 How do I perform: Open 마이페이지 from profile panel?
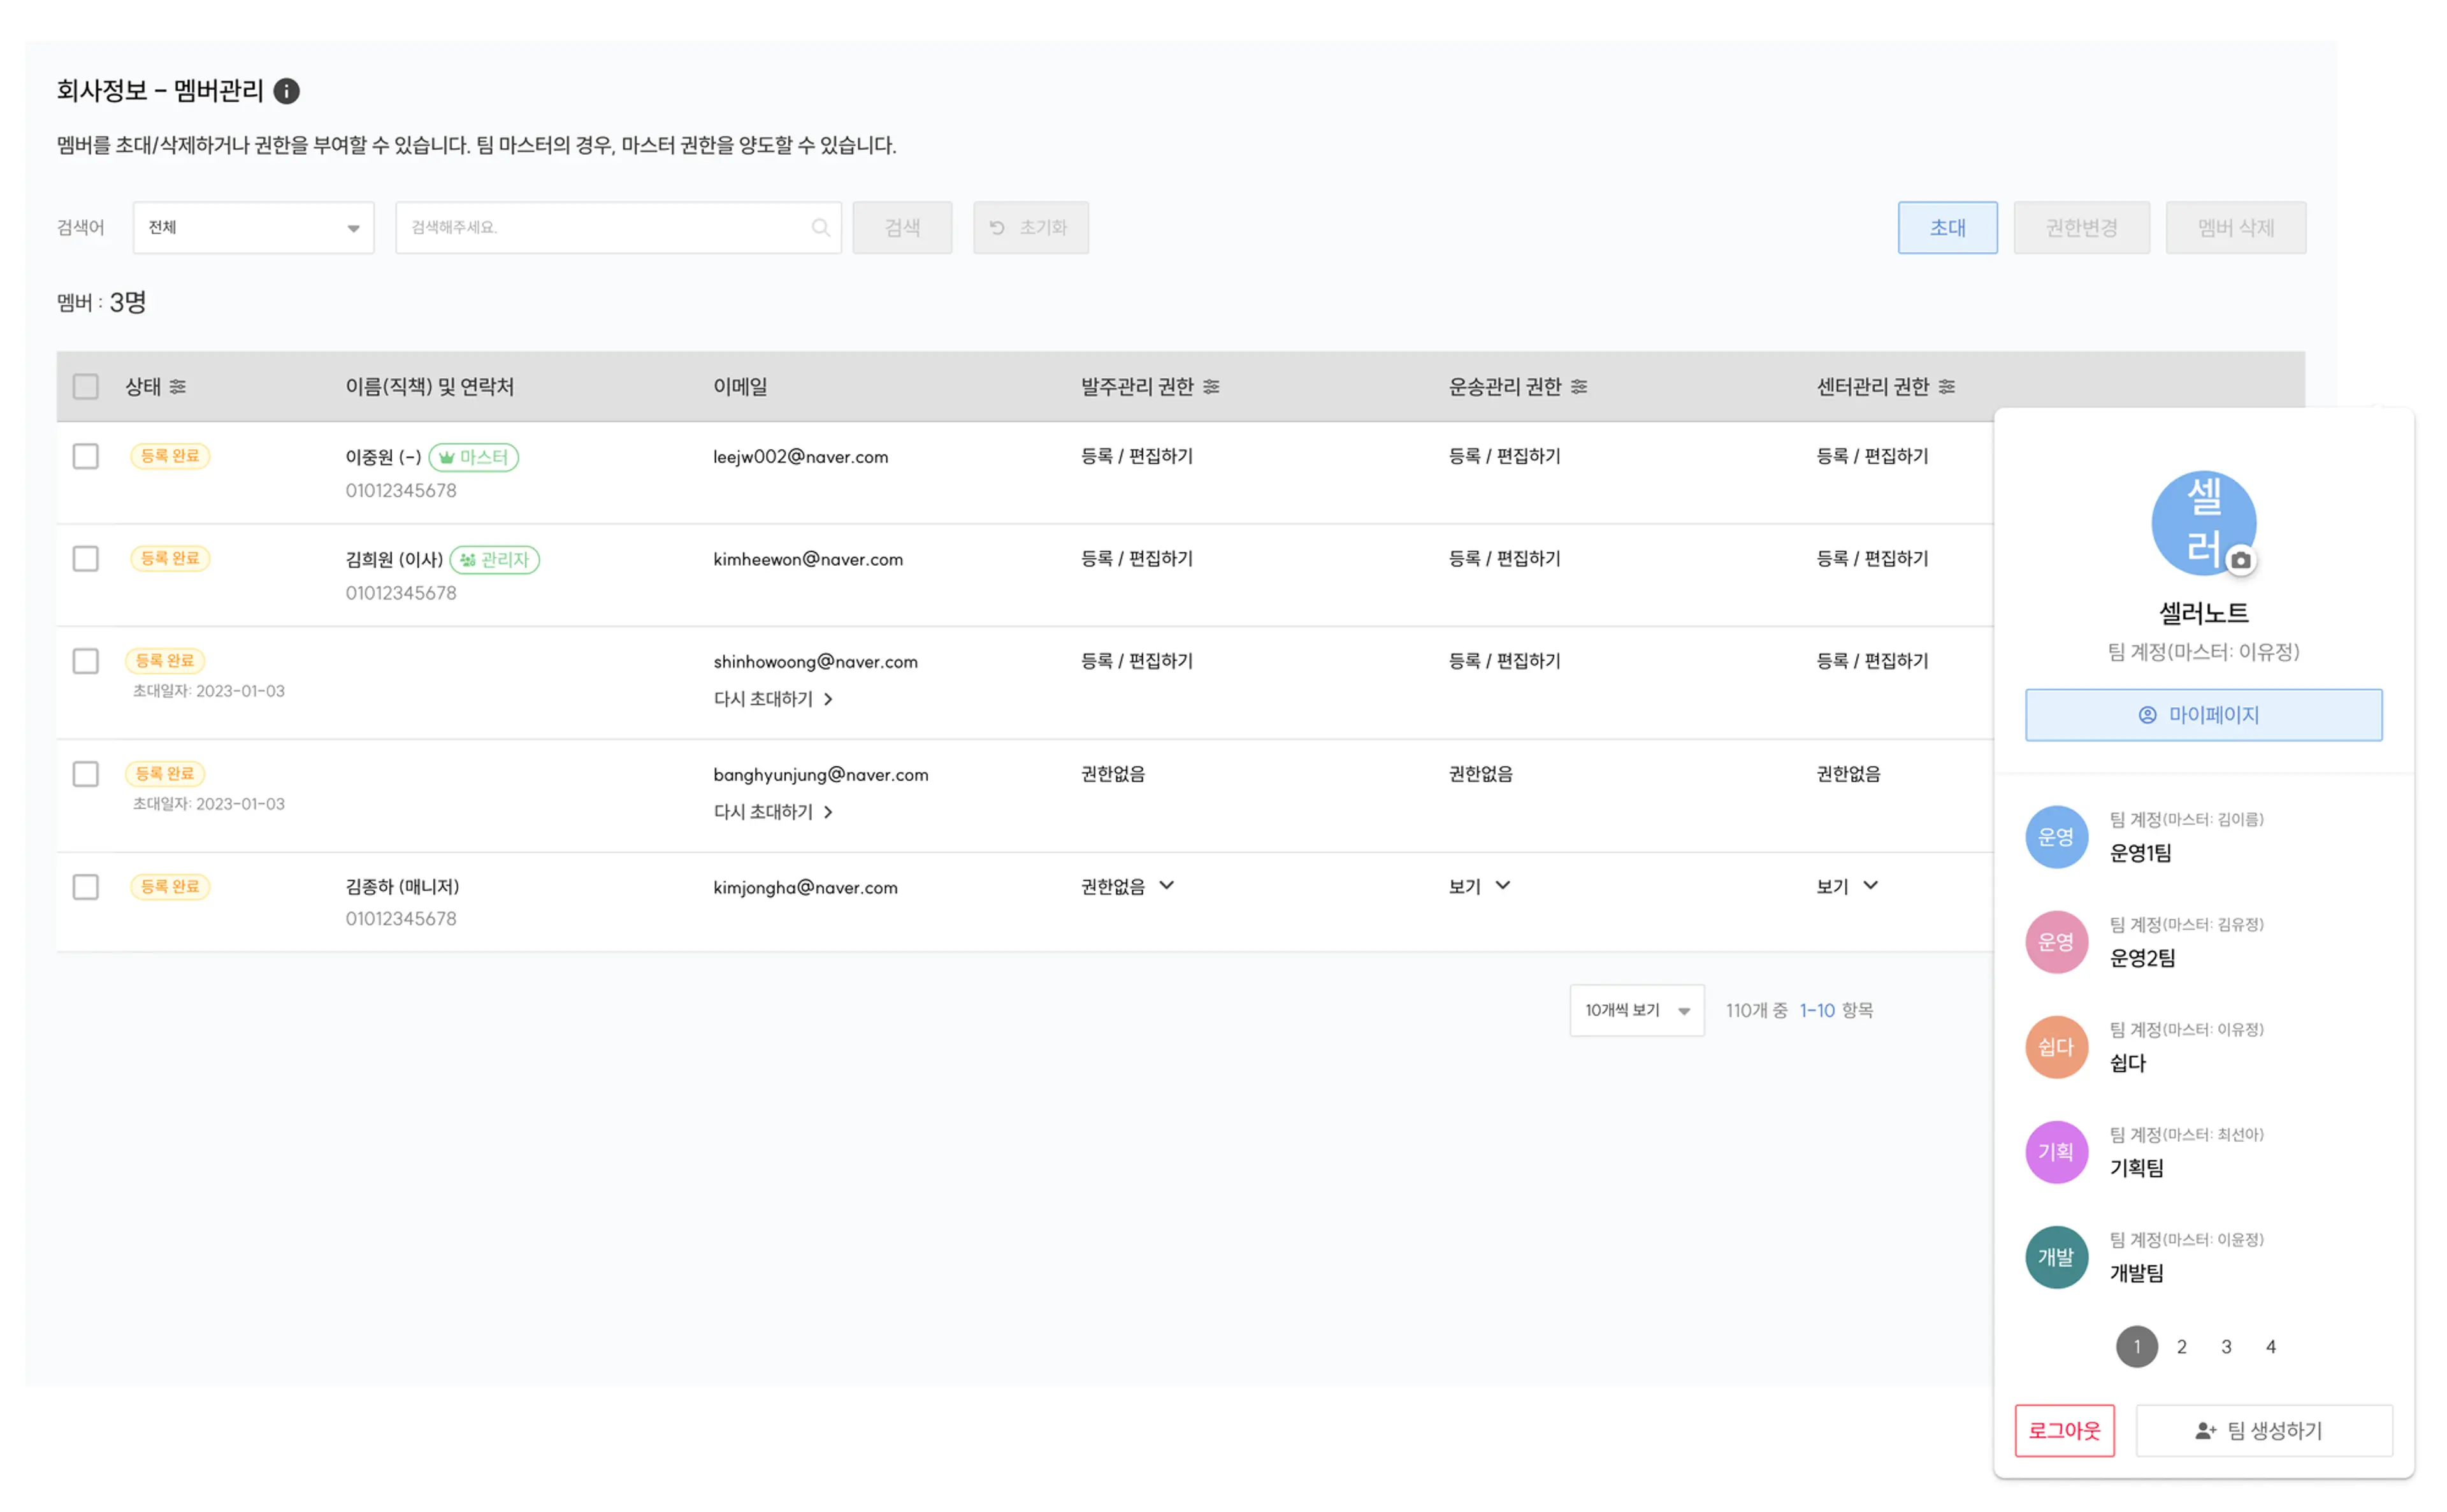tap(2203, 715)
